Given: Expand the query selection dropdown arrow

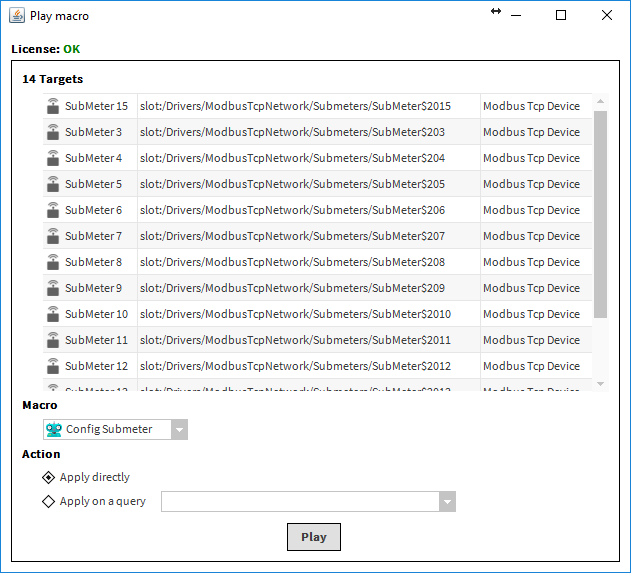Looking at the screenshot, I should coord(448,502).
